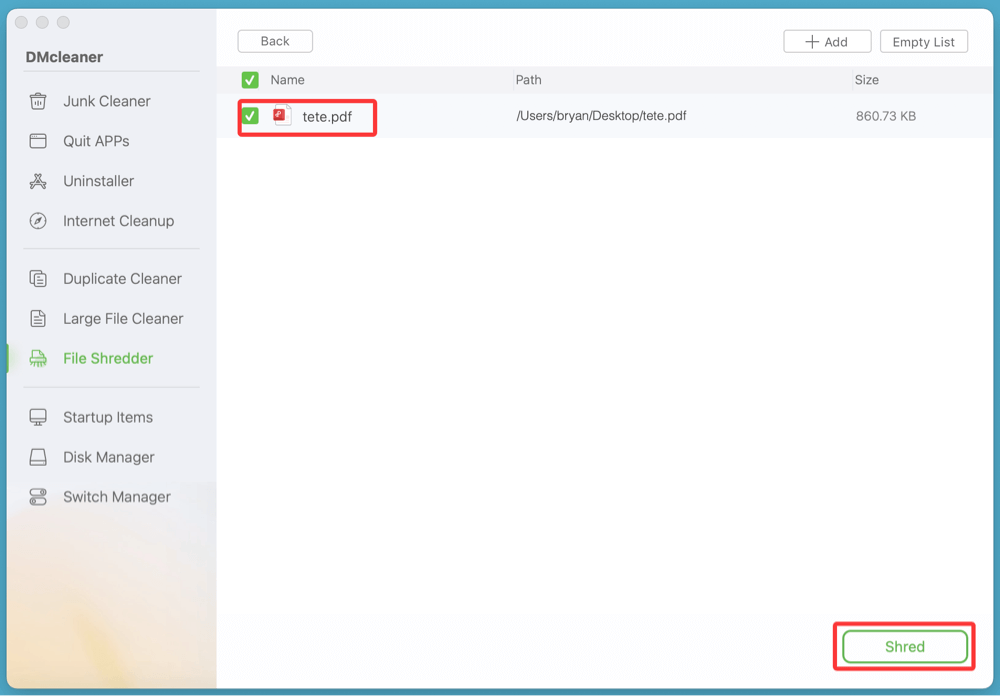Click the Junk Cleaner trash icon

click(38, 101)
